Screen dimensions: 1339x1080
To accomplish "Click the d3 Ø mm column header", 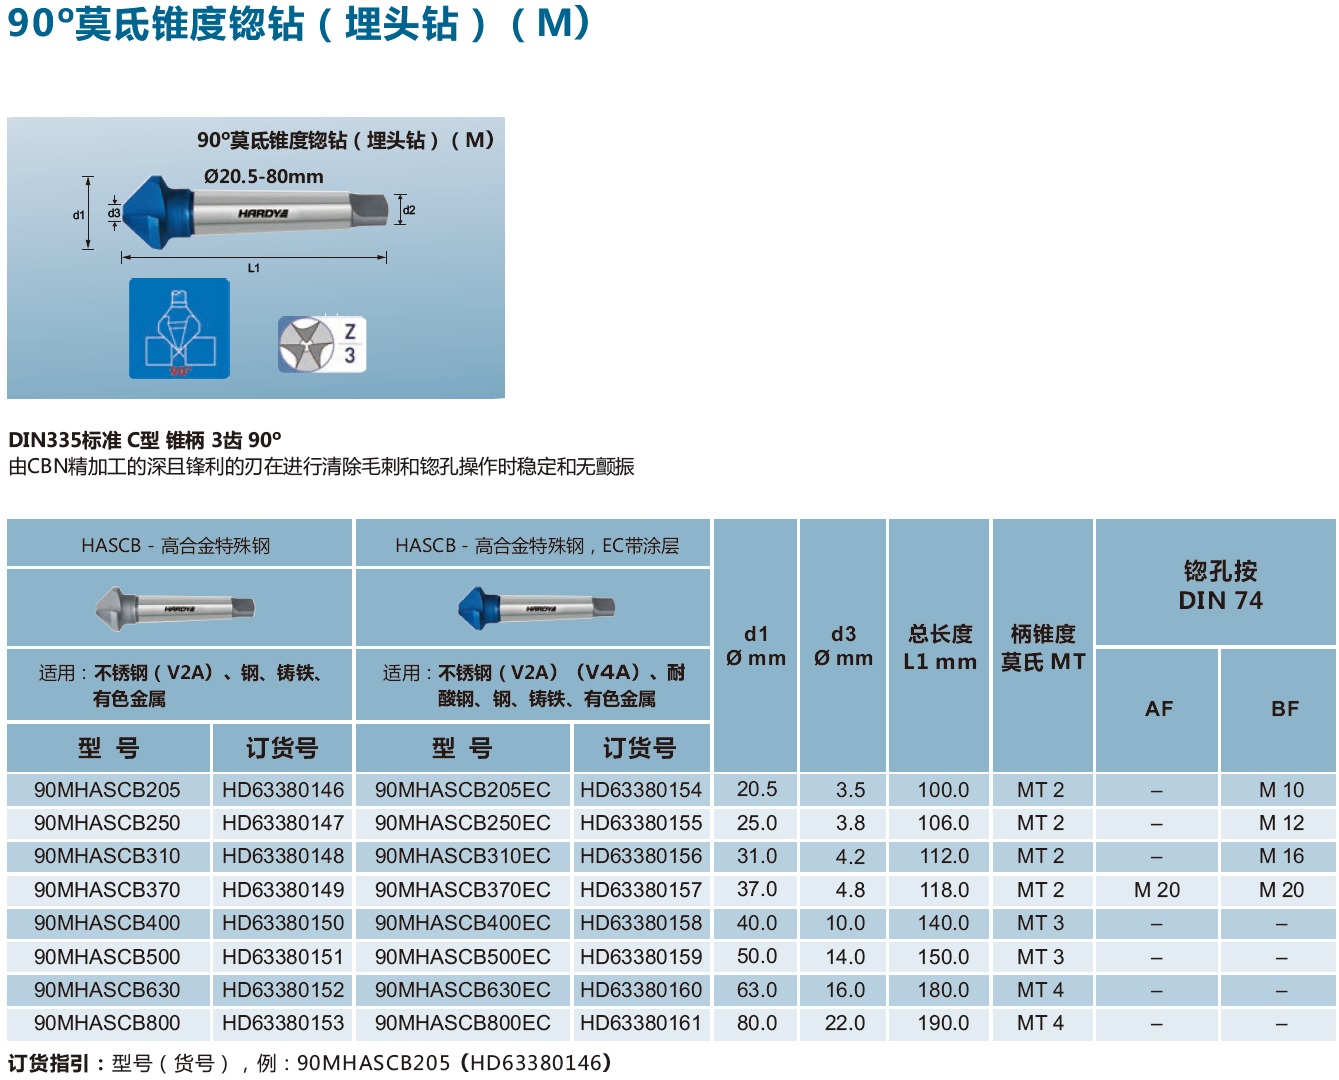I will pos(843,646).
